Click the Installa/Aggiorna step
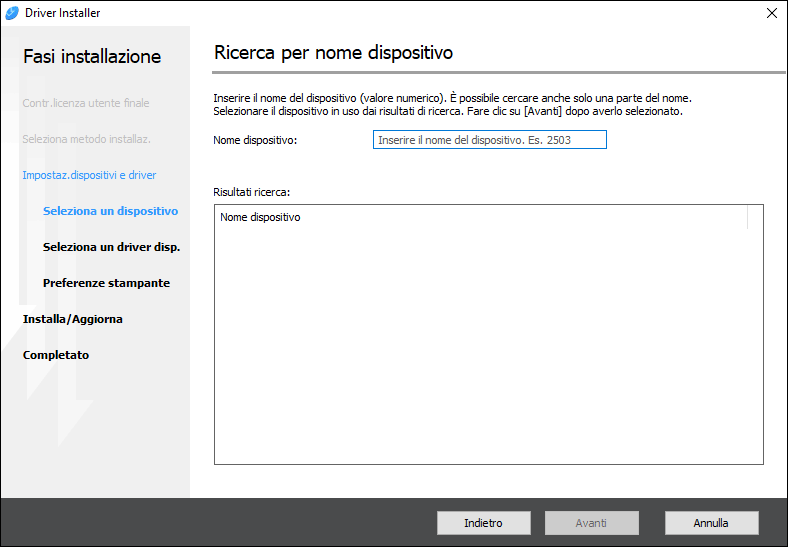788x547 pixels. click(73, 319)
